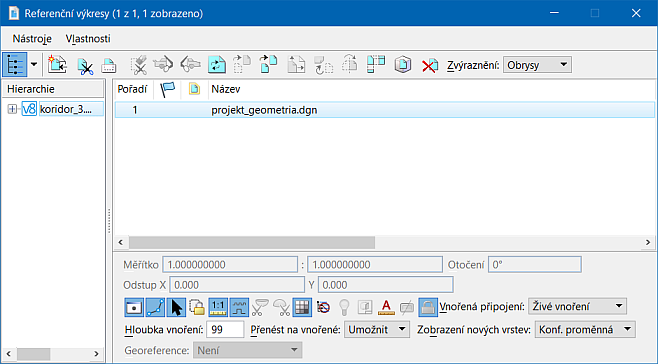Sort by the Název column header
Image resolution: width=658 pixels, height=364 pixels.
click(226, 89)
